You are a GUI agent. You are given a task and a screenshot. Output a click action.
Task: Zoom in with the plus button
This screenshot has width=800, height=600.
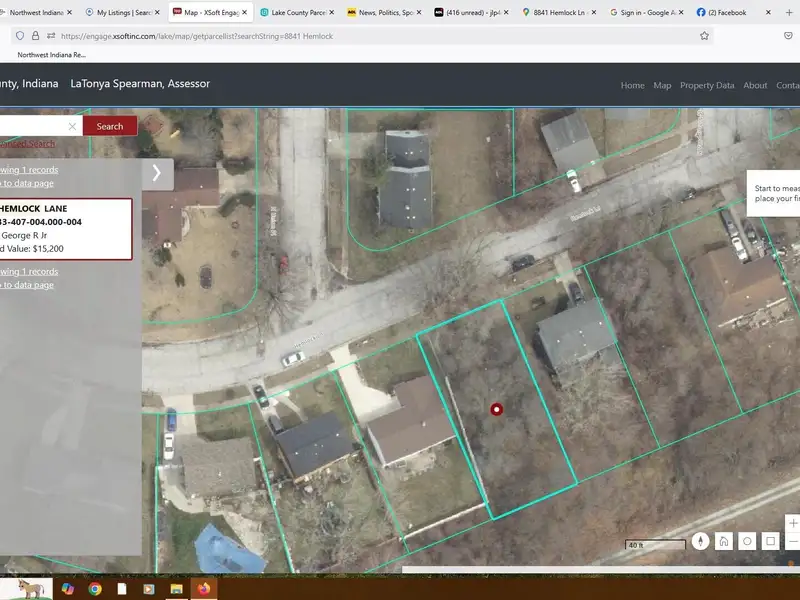[x=793, y=522]
